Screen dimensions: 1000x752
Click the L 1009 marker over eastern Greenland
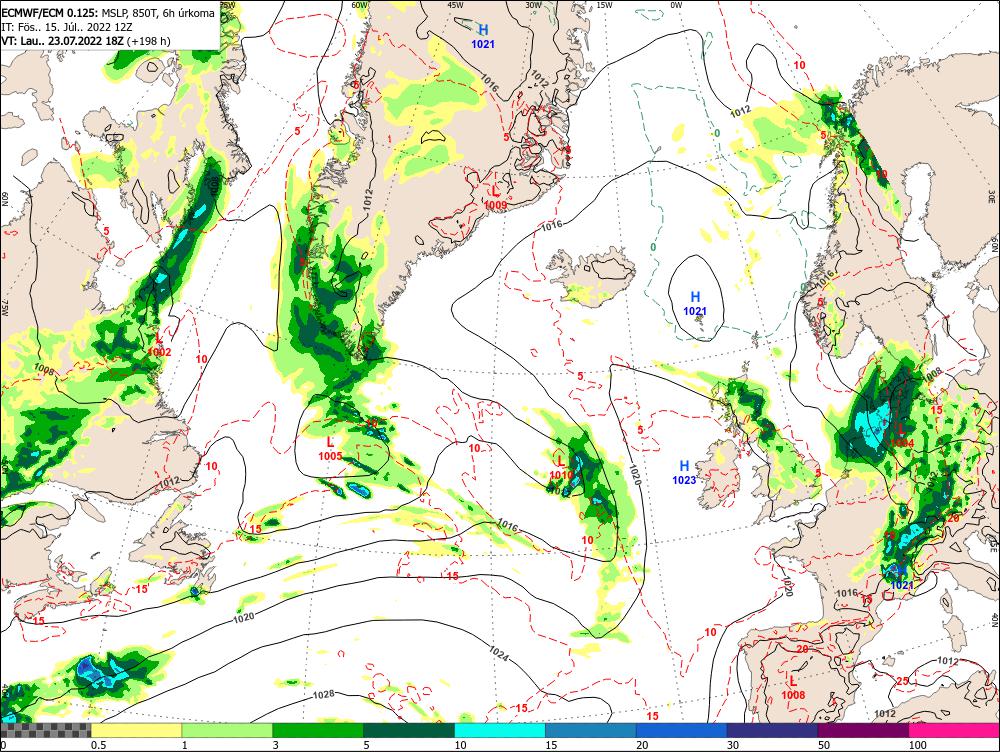pos(496,197)
